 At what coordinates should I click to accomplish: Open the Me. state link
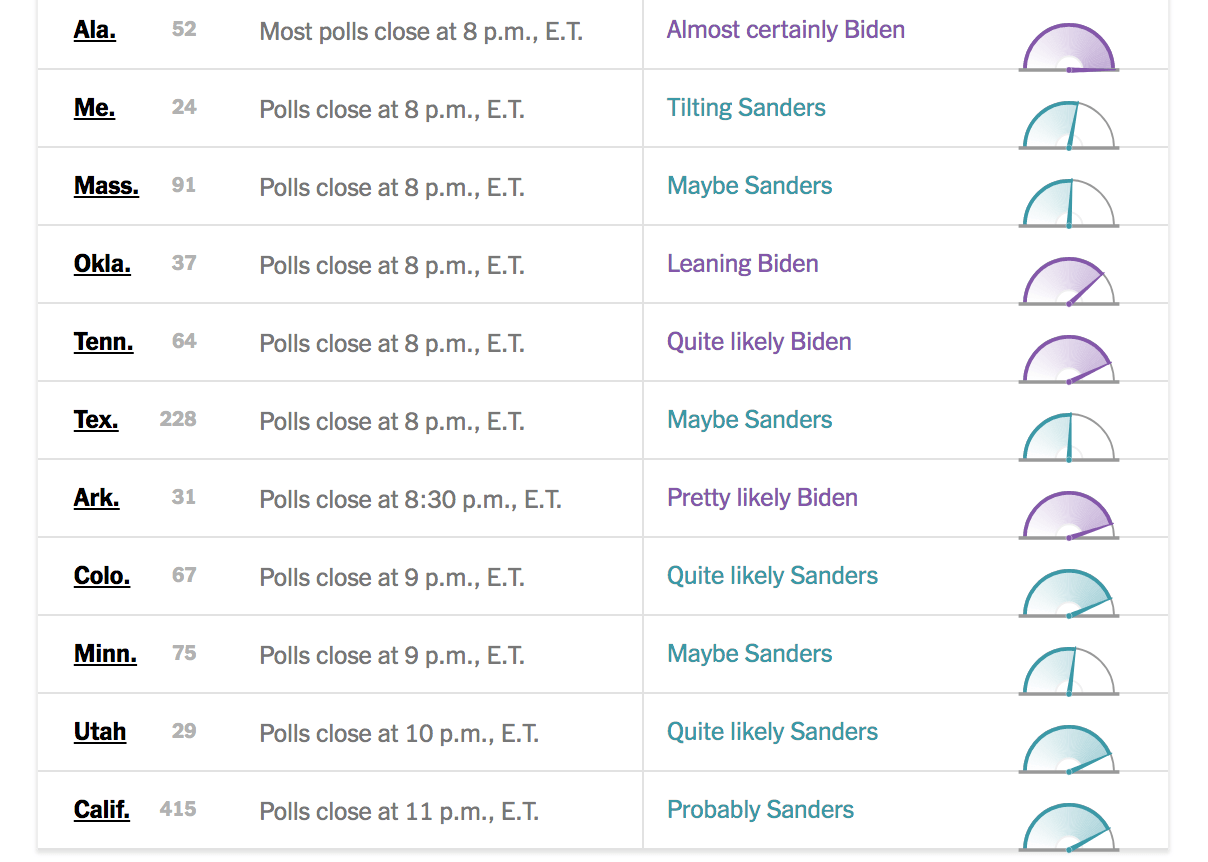coord(94,108)
